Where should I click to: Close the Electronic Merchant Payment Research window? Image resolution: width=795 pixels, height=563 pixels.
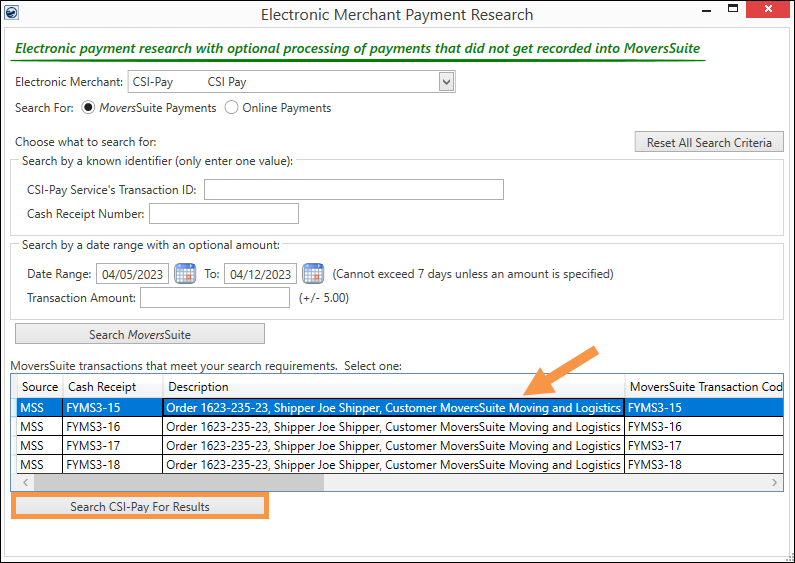coord(769,9)
